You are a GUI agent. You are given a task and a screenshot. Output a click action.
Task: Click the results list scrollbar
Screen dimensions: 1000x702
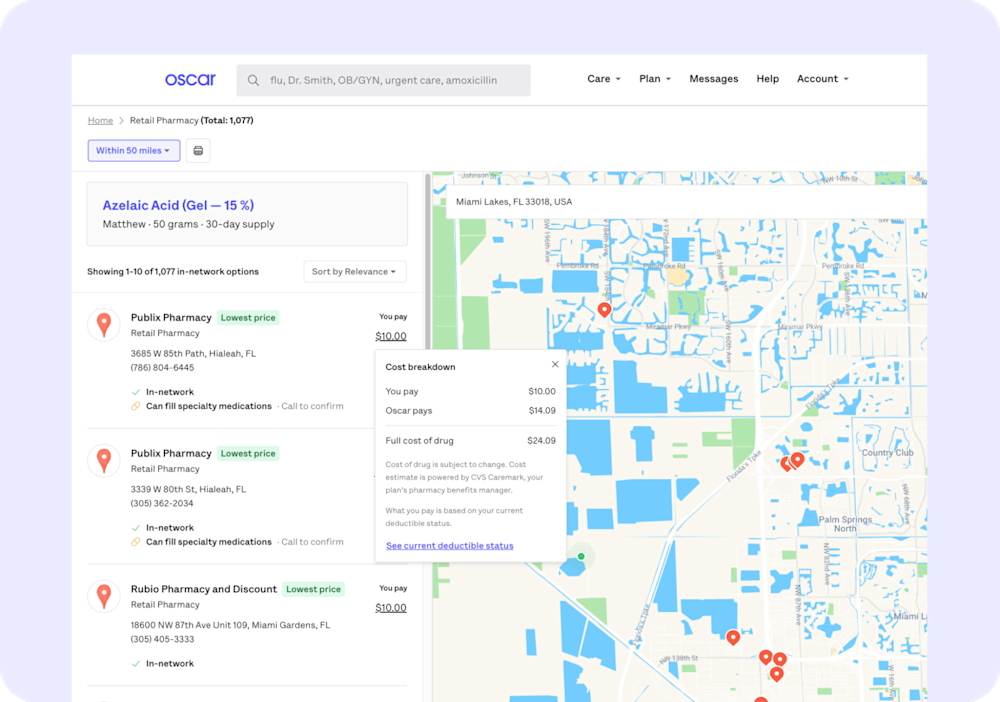tap(427, 260)
